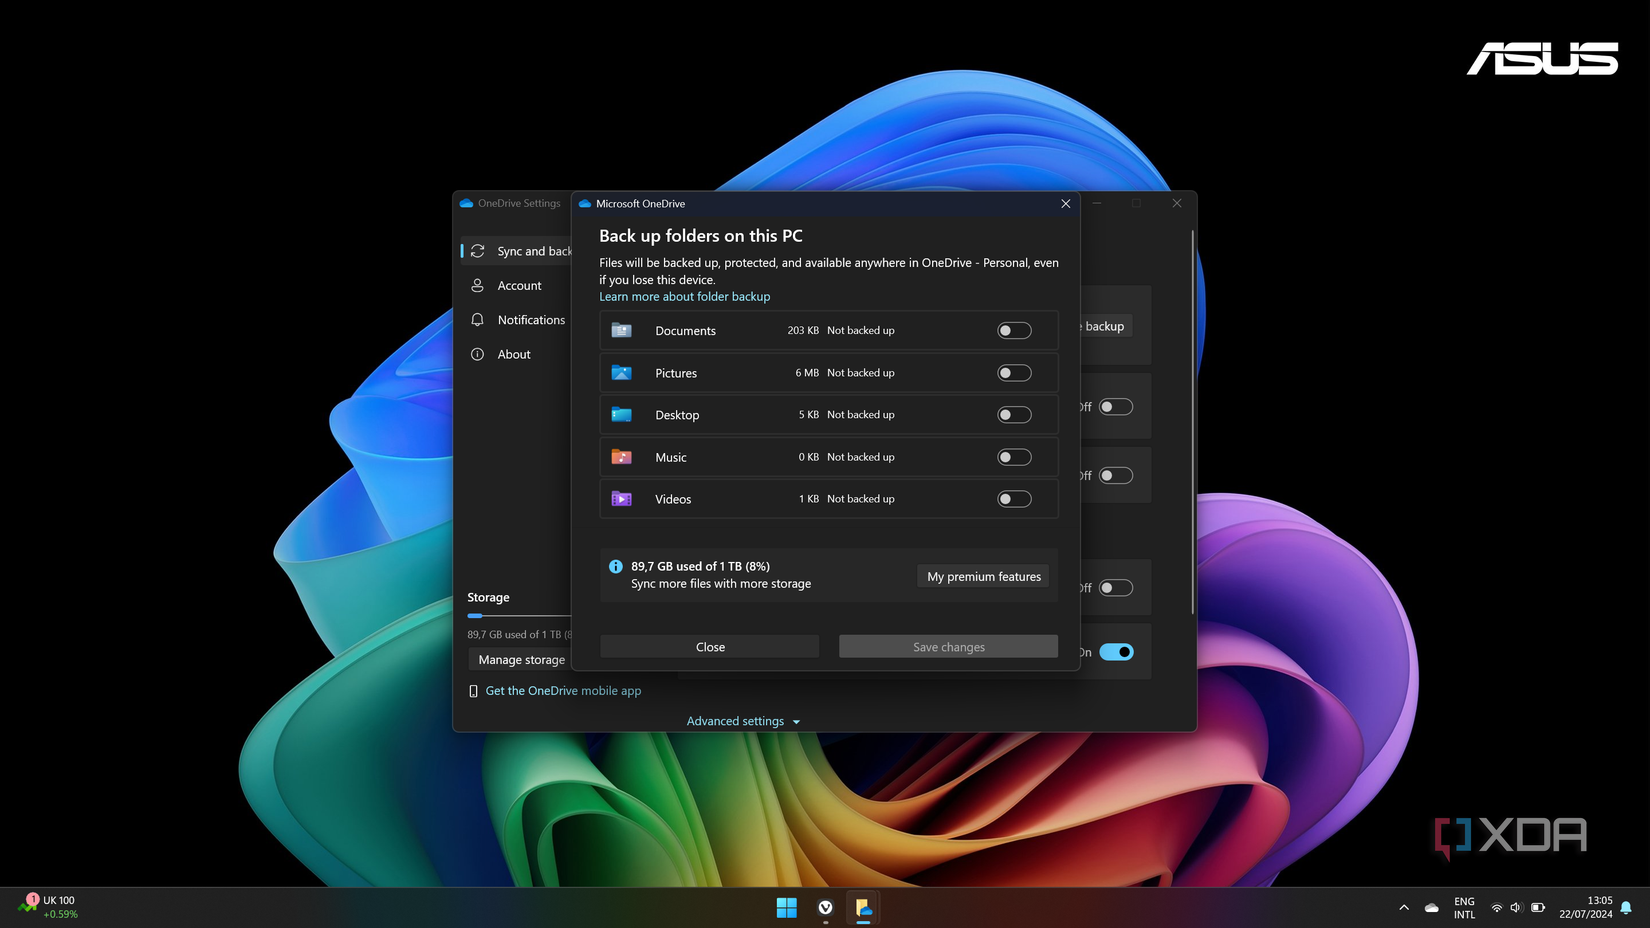Go to the About section

pyautogui.click(x=514, y=354)
